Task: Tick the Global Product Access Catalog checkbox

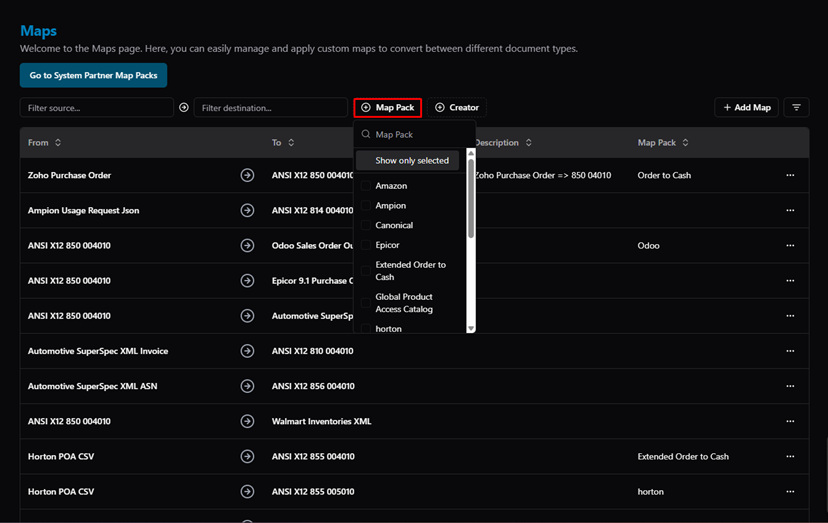Action: (365, 303)
